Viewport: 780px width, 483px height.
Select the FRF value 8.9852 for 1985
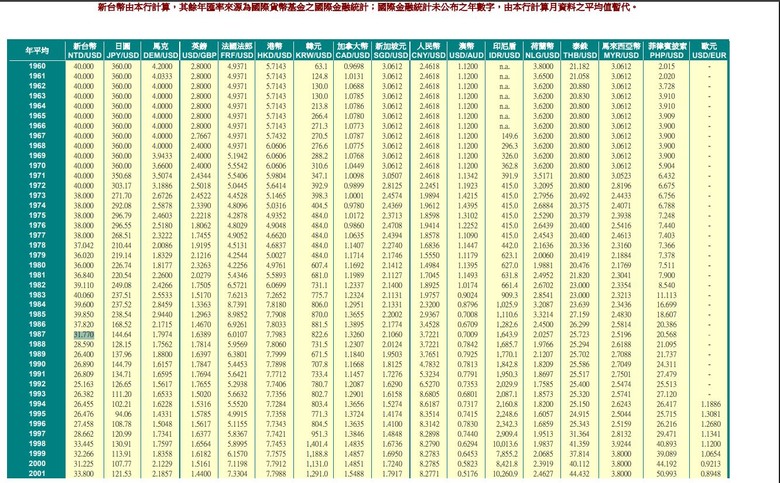click(237, 315)
